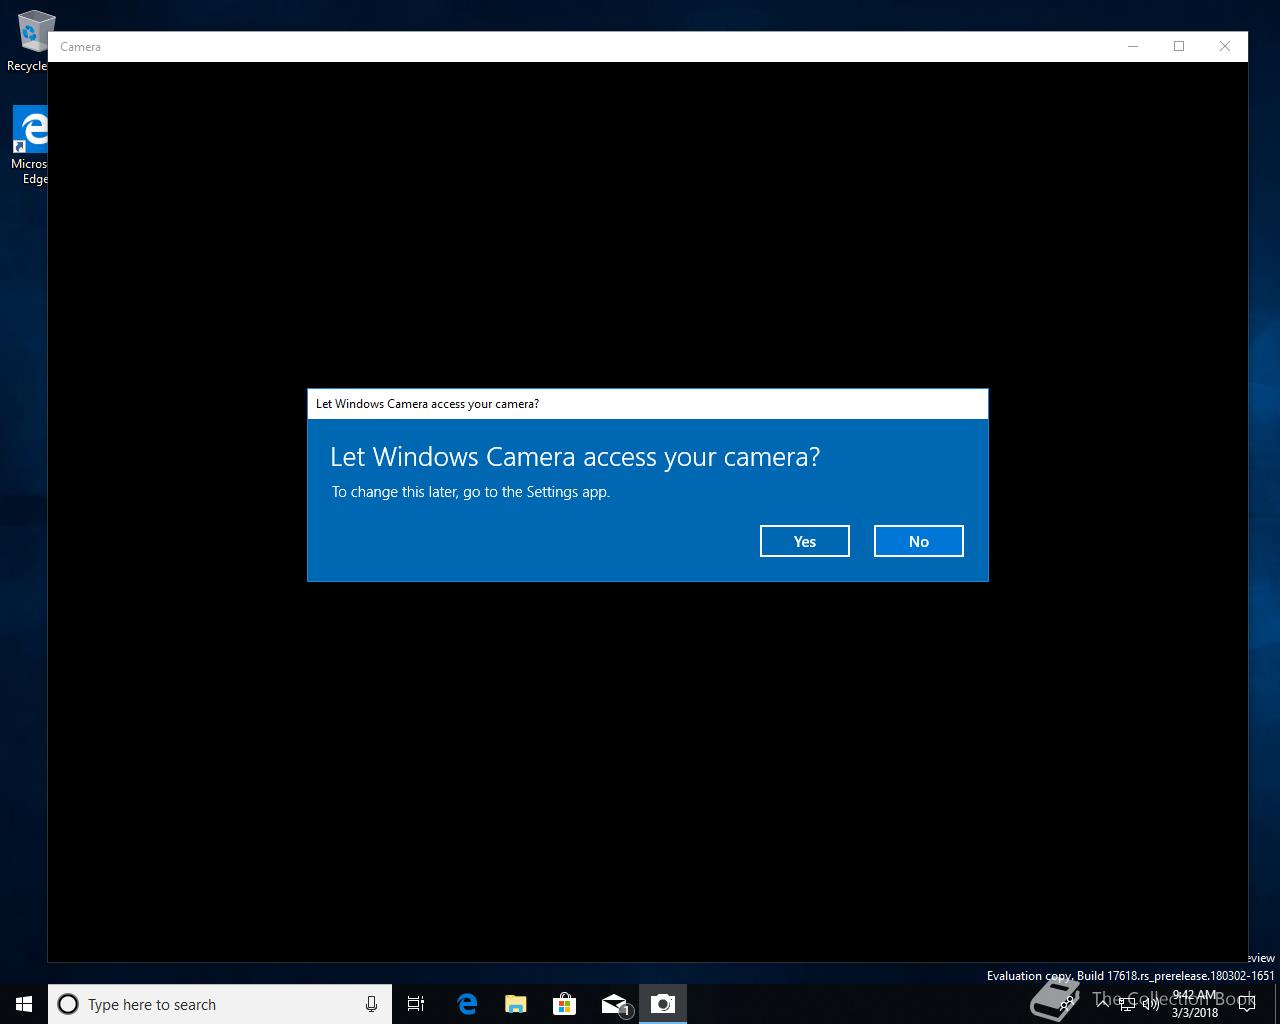This screenshot has width=1280, height=1024.
Task: Click the Cortana circle search icon
Action: 68,1004
